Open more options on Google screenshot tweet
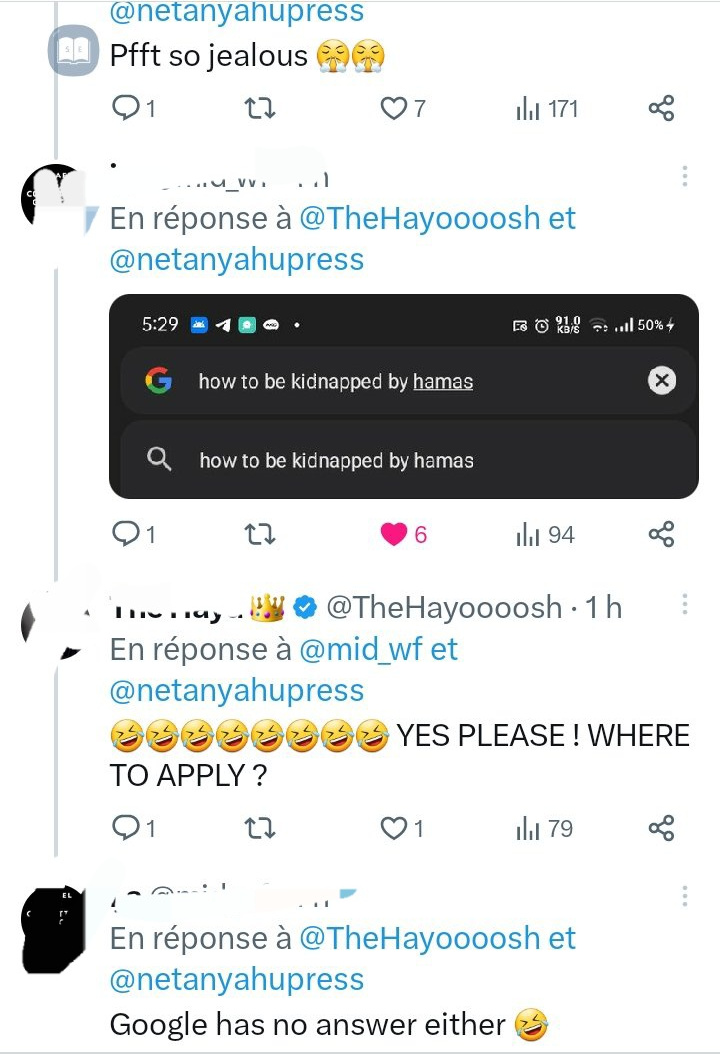 point(684,176)
